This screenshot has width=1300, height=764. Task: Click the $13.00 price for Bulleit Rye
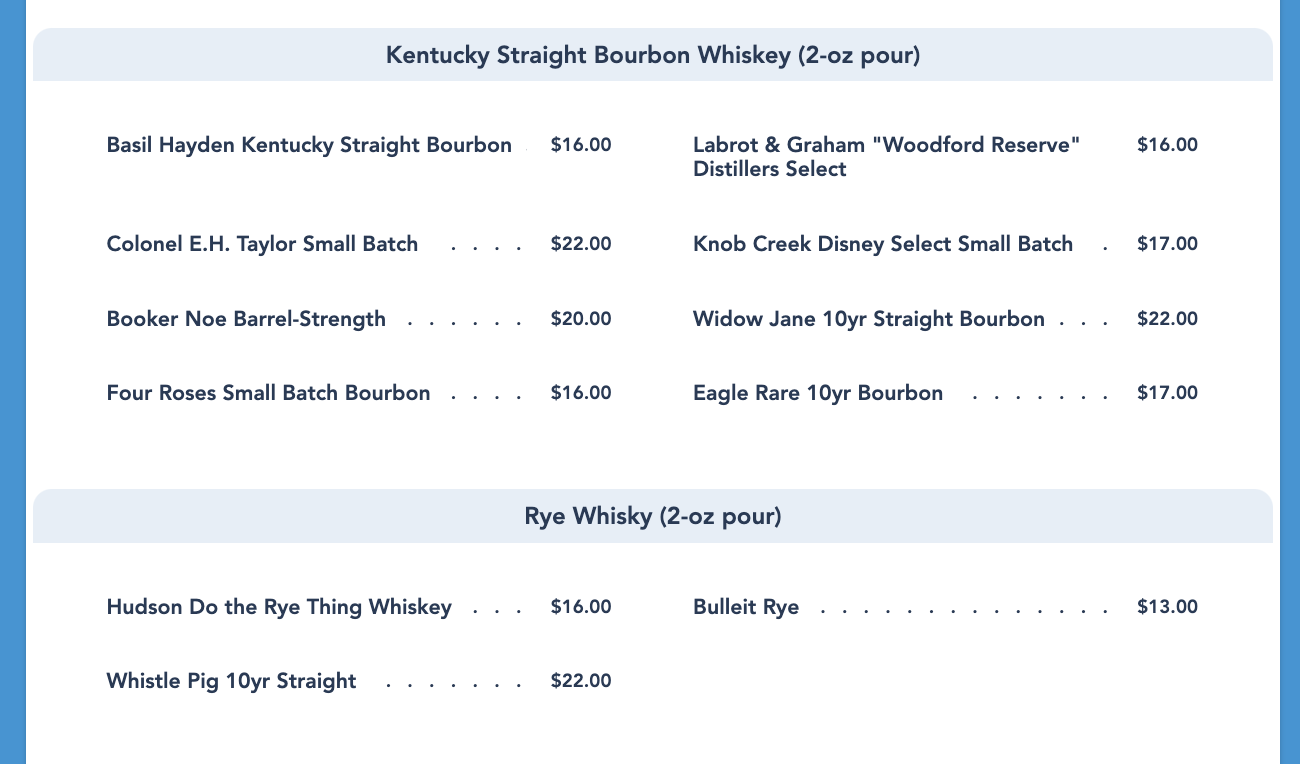pyautogui.click(x=1167, y=607)
